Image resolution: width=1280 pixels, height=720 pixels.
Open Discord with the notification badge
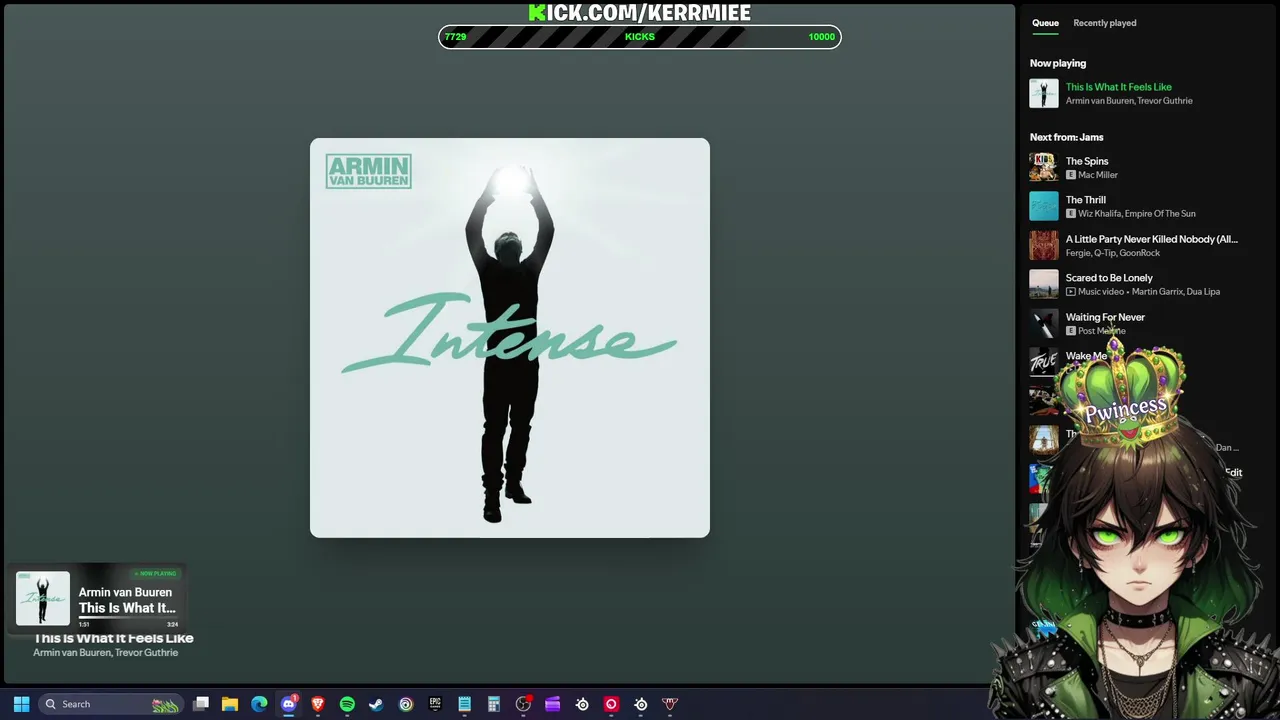pyautogui.click(x=289, y=704)
